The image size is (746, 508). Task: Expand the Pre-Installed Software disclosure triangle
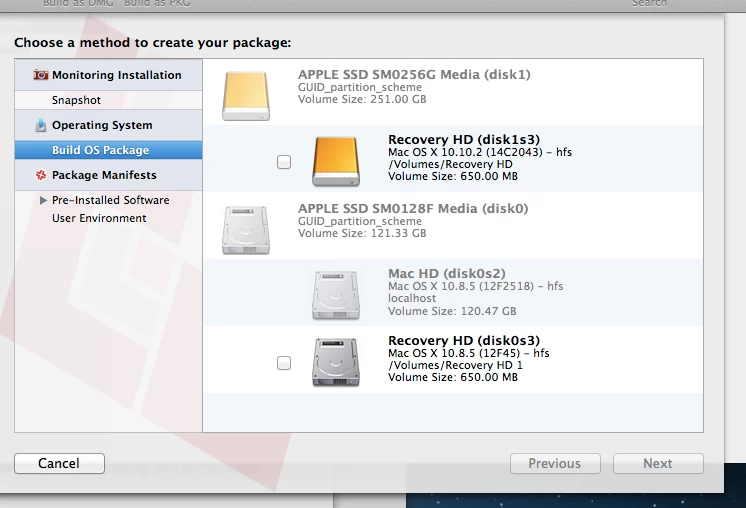43,200
